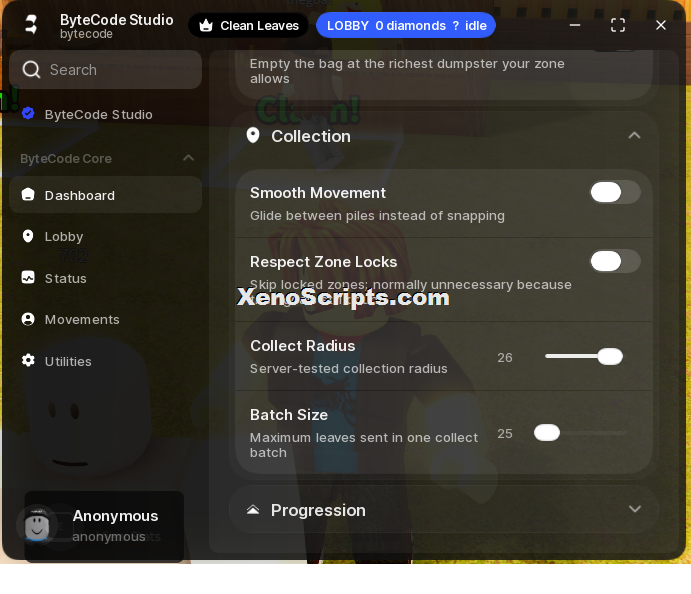The width and height of the screenshot is (691, 594).
Task: Click the verified badge next to ByteCode Studio
Action: pos(28,114)
